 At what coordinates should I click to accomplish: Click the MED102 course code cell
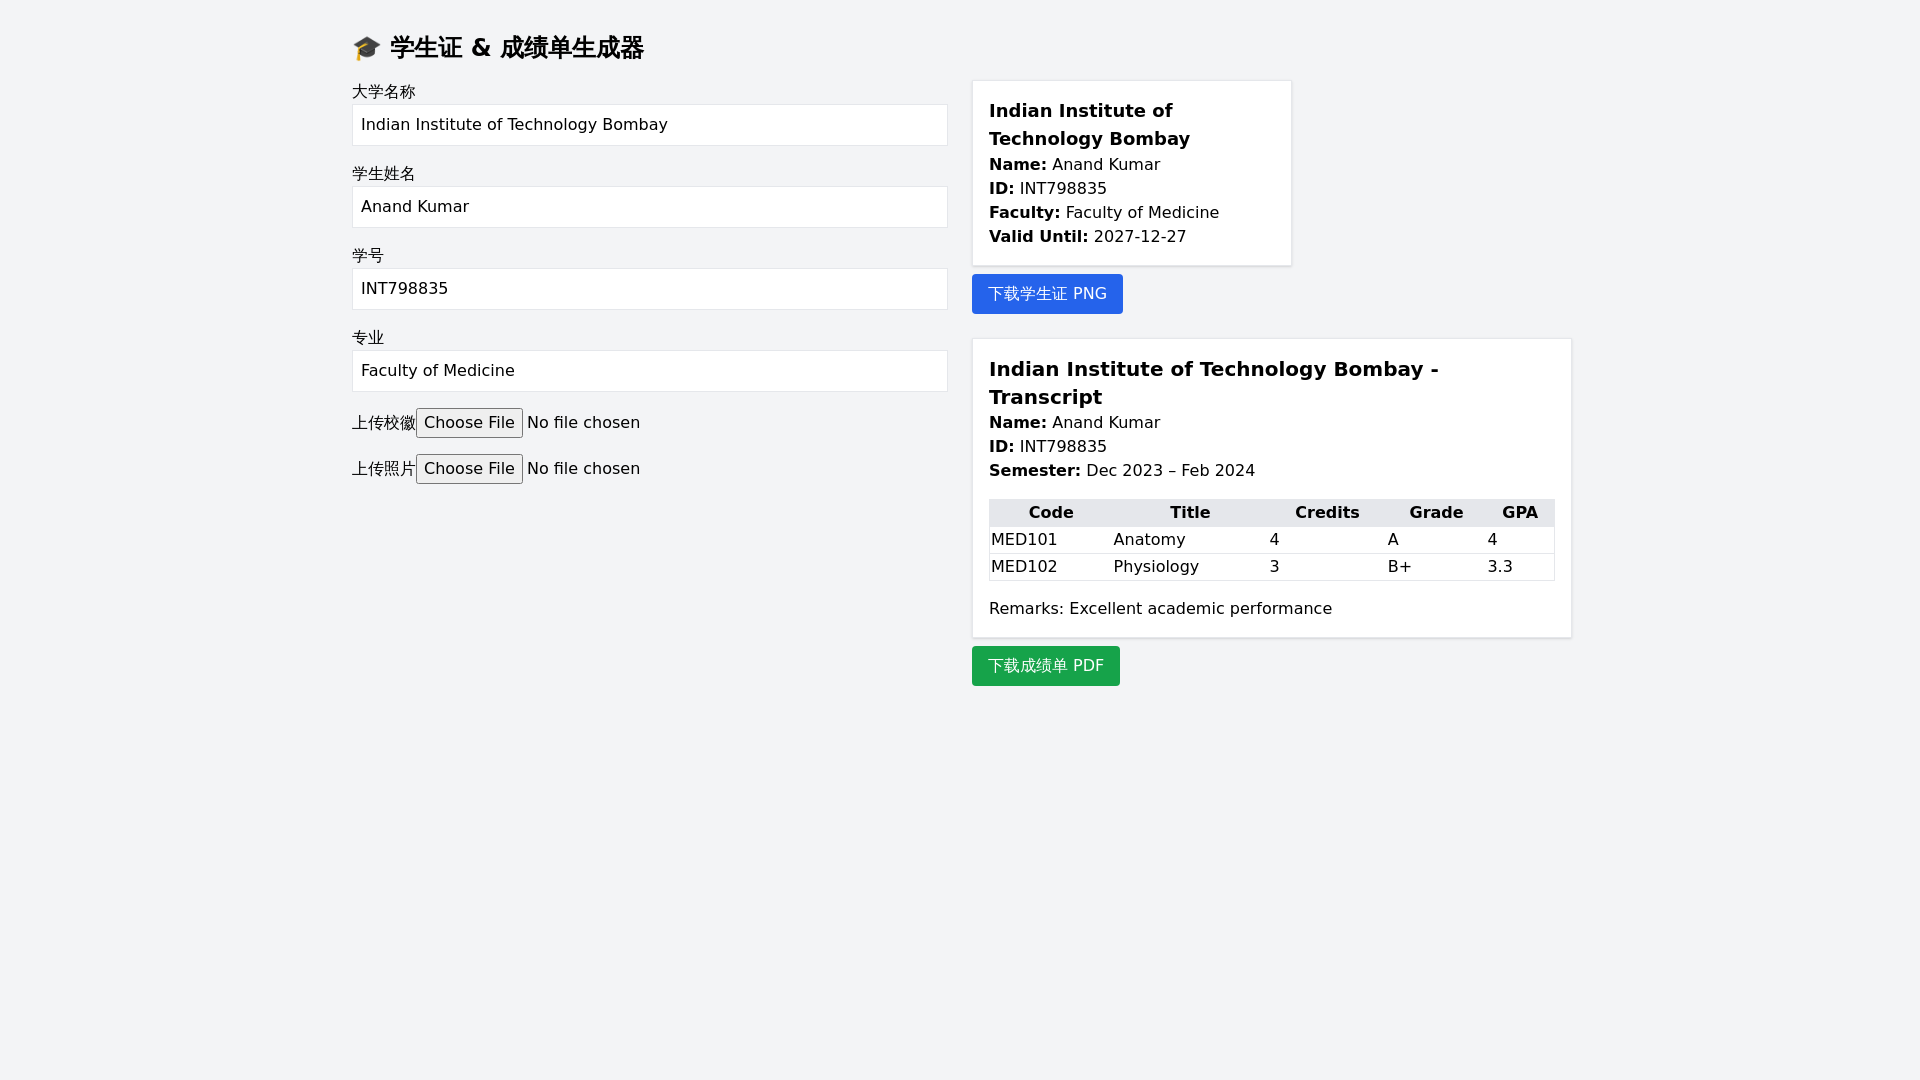click(x=1051, y=567)
